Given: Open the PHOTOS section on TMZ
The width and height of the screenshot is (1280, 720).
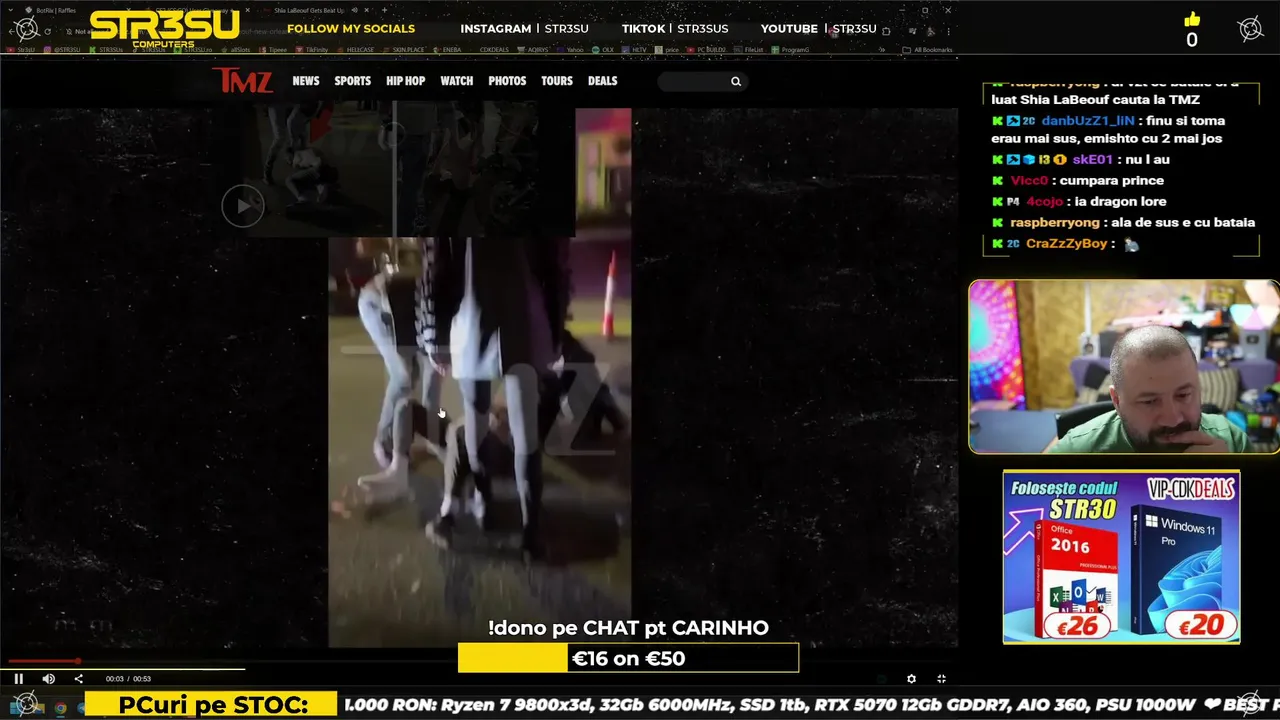Looking at the screenshot, I should [x=507, y=81].
